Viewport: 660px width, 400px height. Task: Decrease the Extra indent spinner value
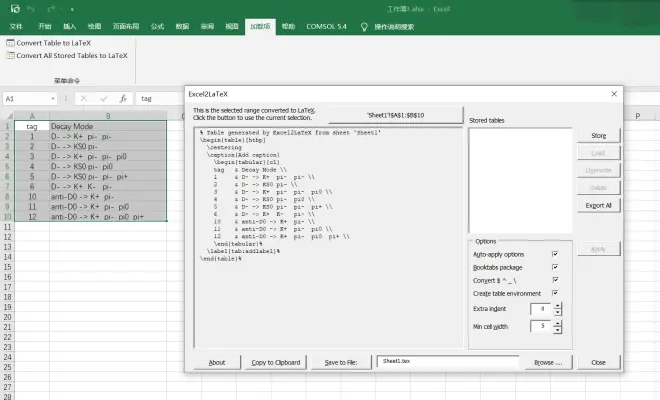pyautogui.click(x=558, y=312)
